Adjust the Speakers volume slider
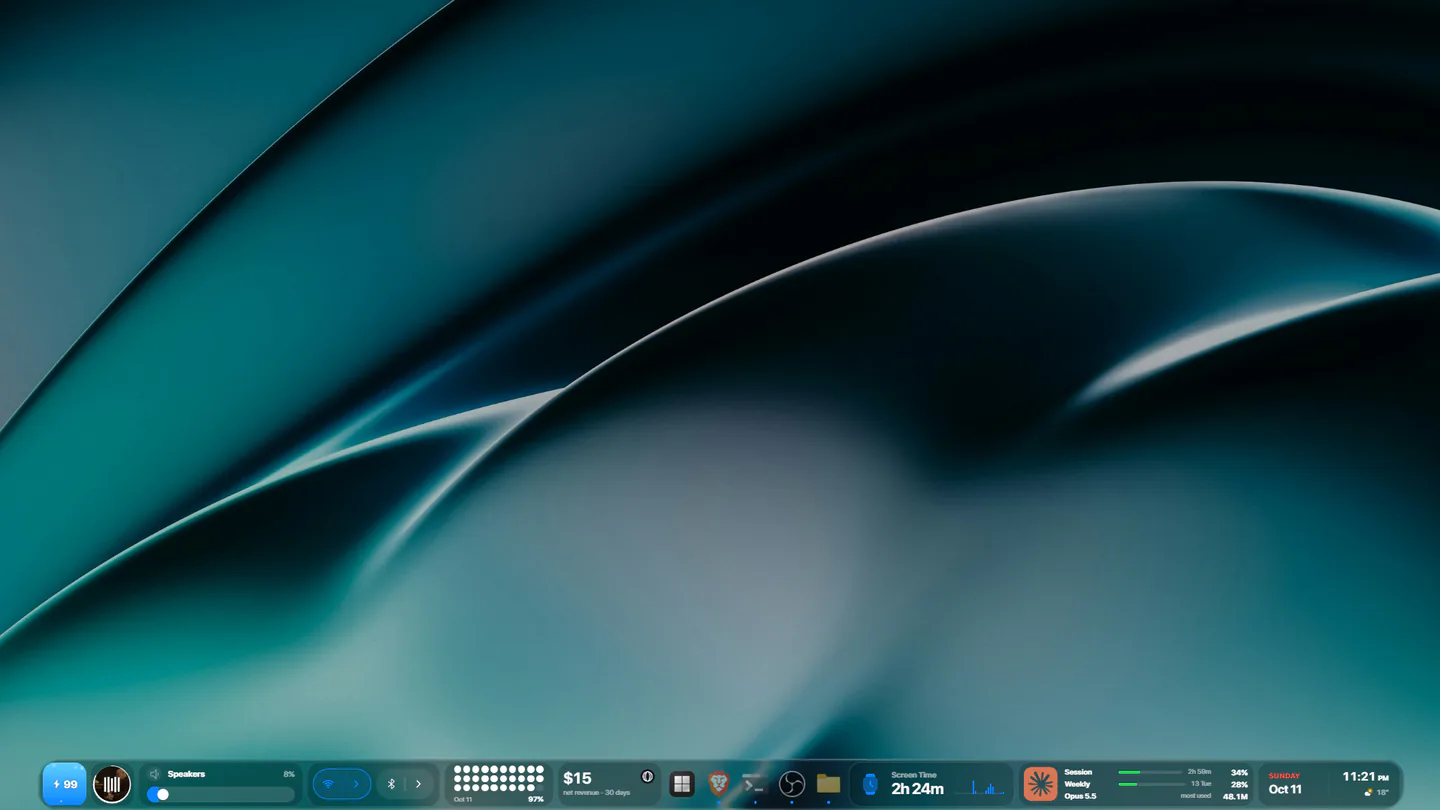 tap(221, 794)
